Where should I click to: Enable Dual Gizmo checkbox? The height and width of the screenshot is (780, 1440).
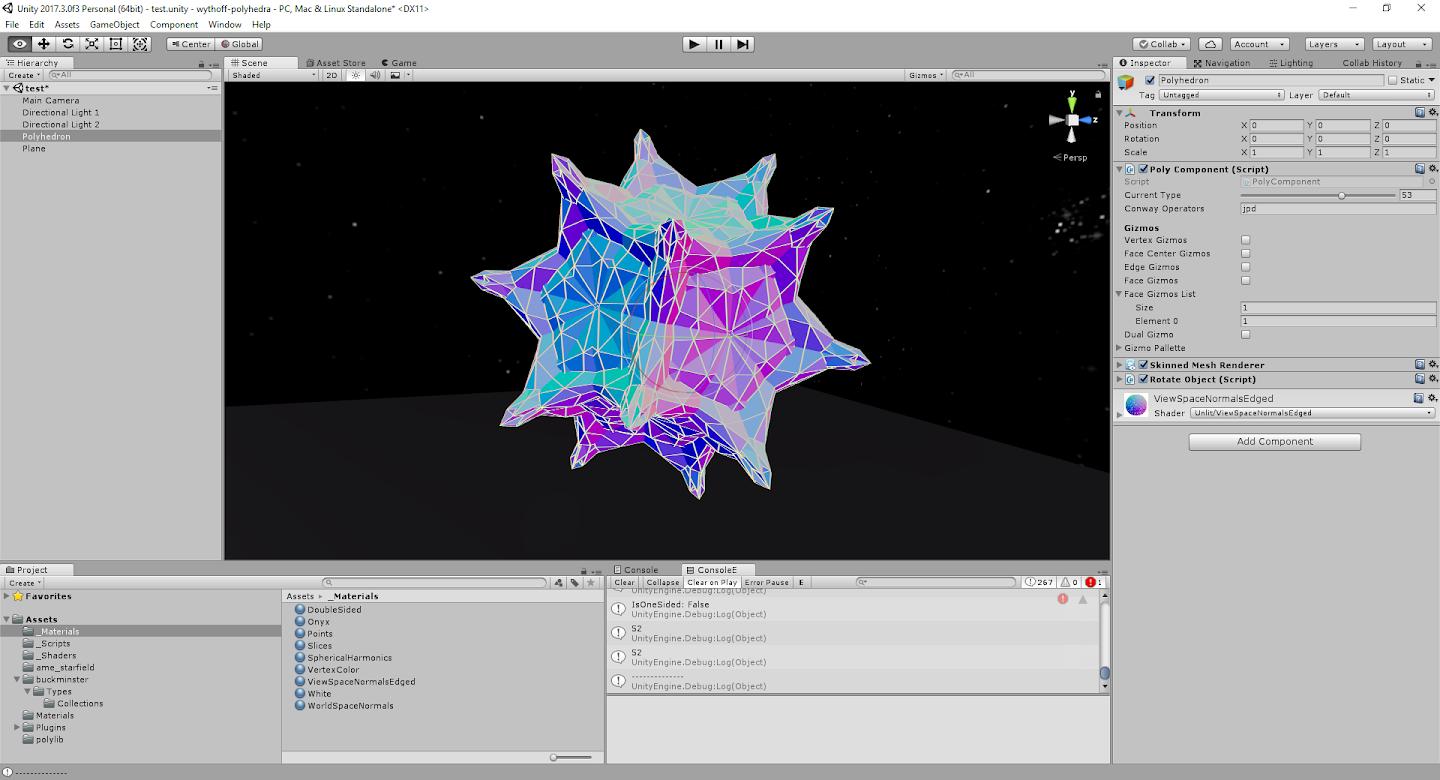click(1245, 334)
